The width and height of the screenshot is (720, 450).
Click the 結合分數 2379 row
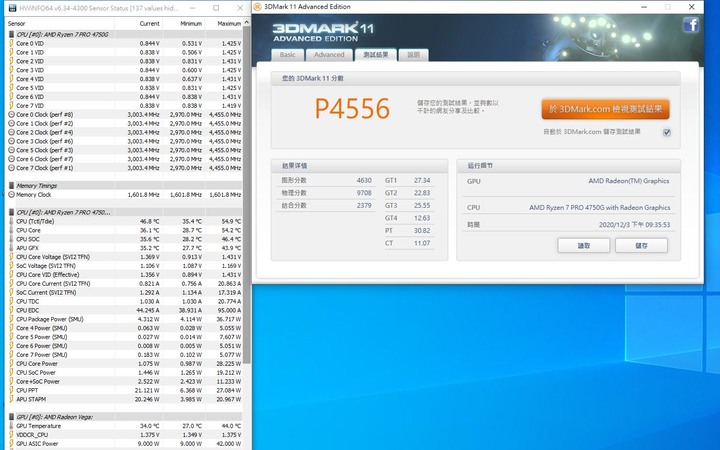(326, 205)
